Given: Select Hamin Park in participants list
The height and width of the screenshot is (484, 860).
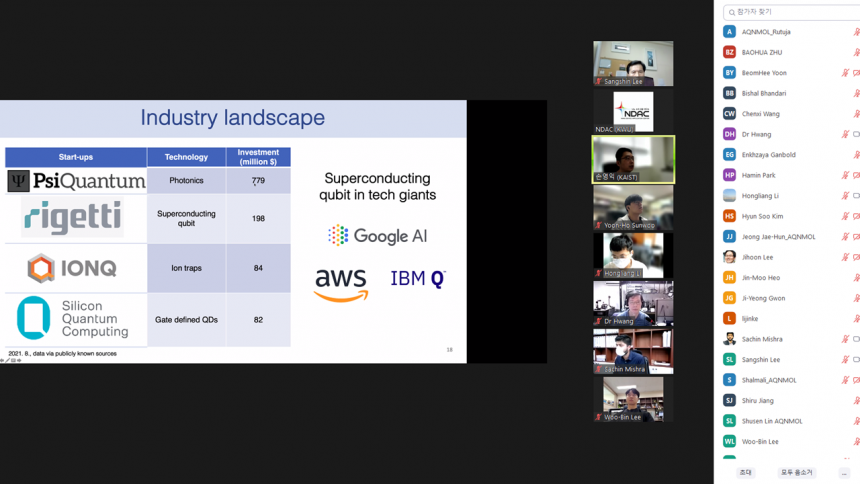Looking at the screenshot, I should point(759,175).
